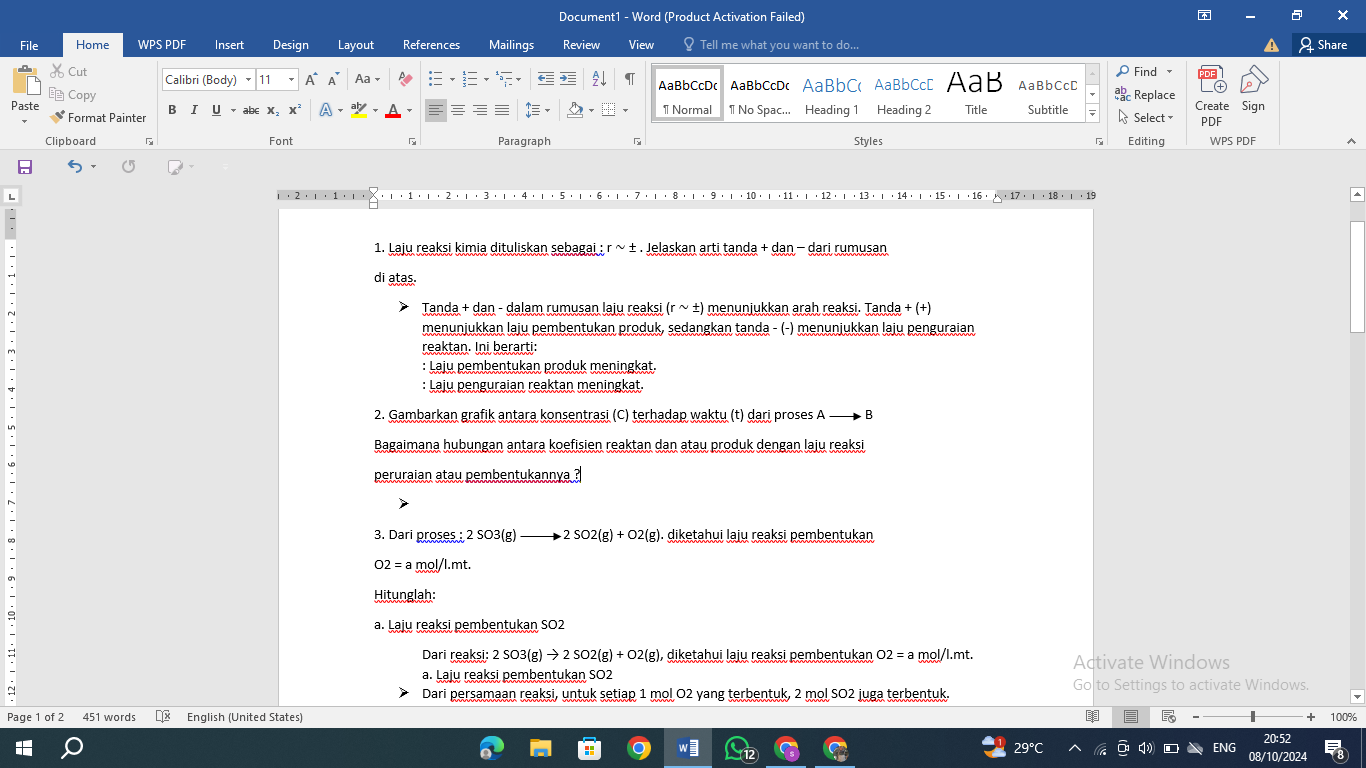Click Tell me what you want search box

(x=770, y=45)
